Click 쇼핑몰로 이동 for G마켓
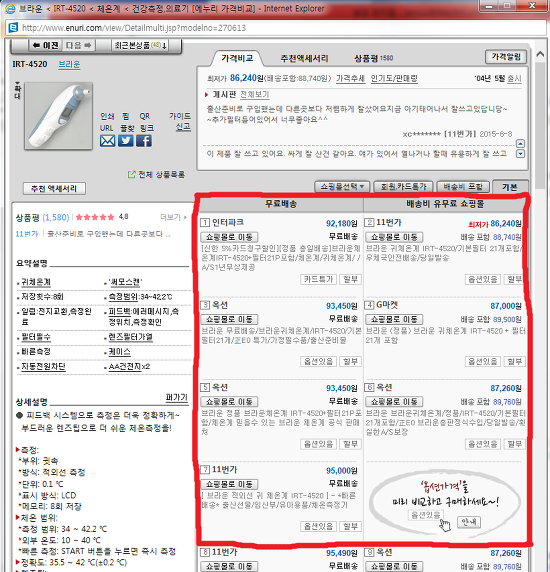Image resolution: width=550 pixels, height=572 pixels. [x=394, y=320]
